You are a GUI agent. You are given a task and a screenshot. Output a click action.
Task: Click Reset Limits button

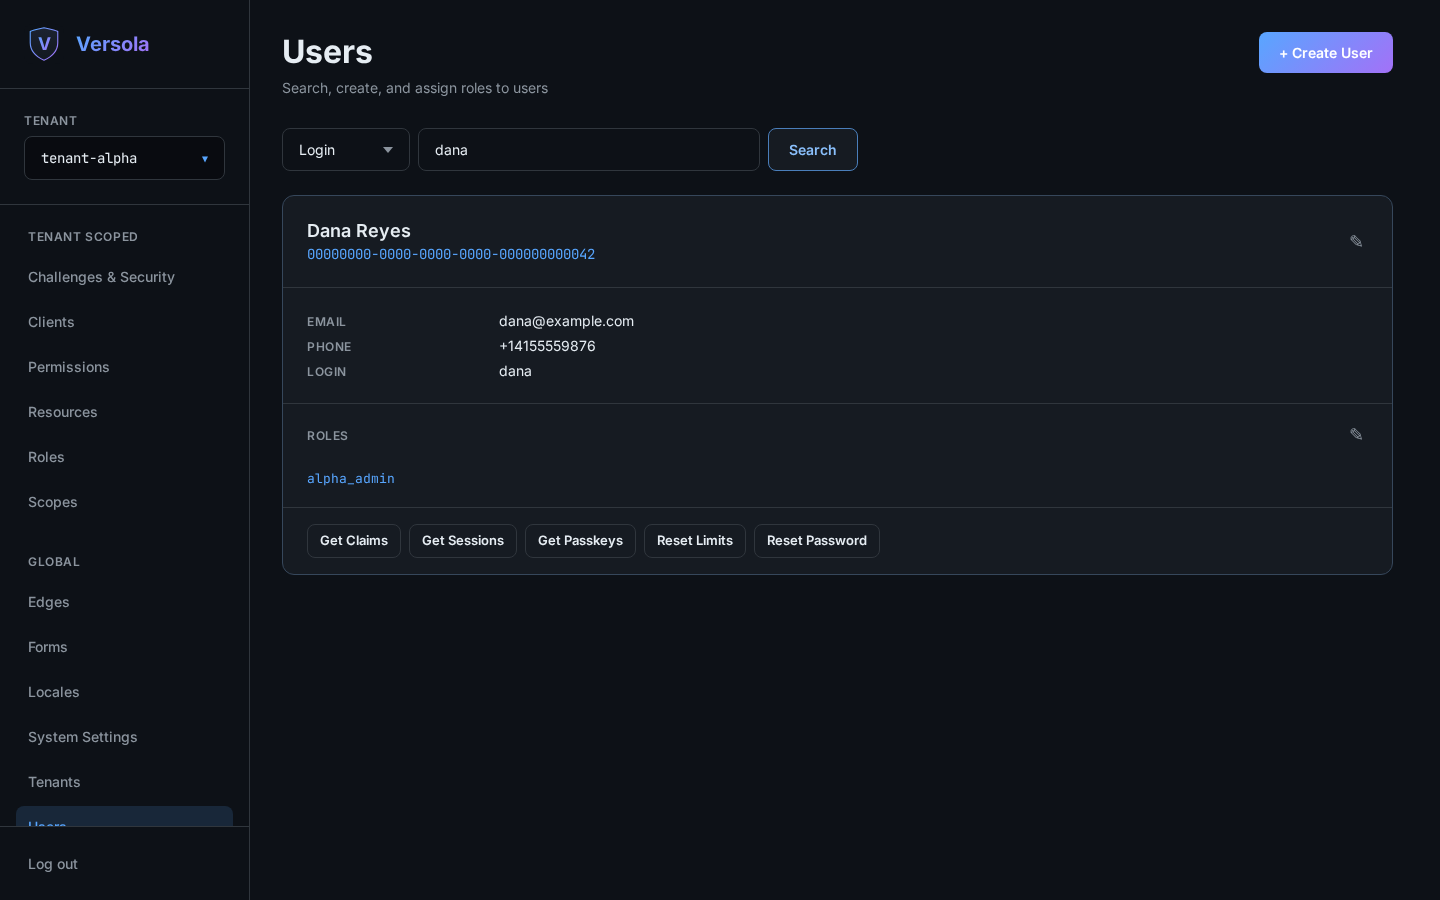695,541
